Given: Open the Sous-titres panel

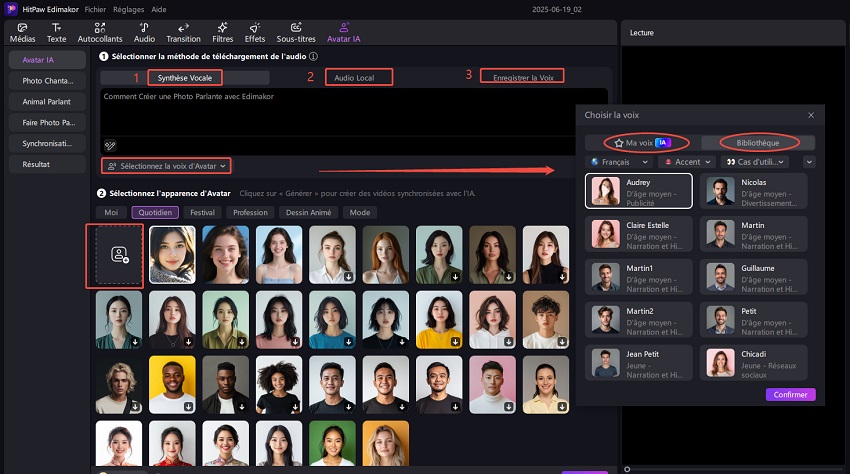Looking at the screenshot, I should click(x=296, y=33).
